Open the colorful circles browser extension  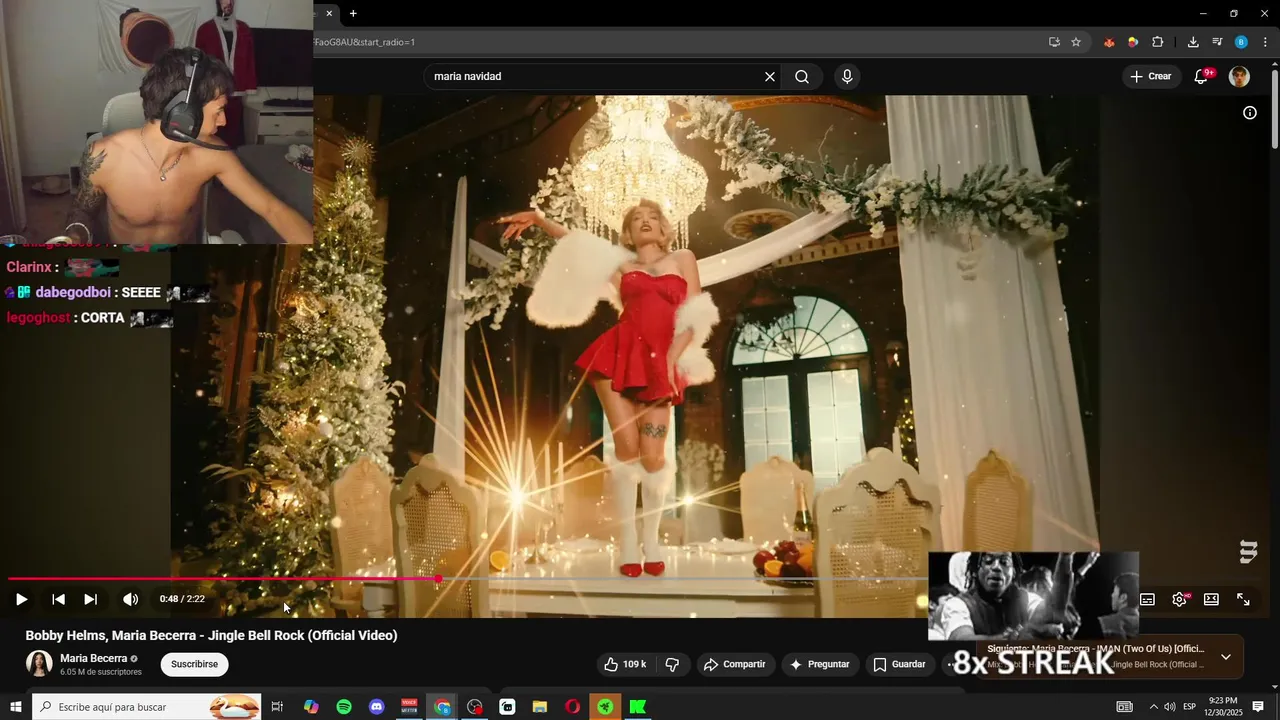(x=1133, y=42)
